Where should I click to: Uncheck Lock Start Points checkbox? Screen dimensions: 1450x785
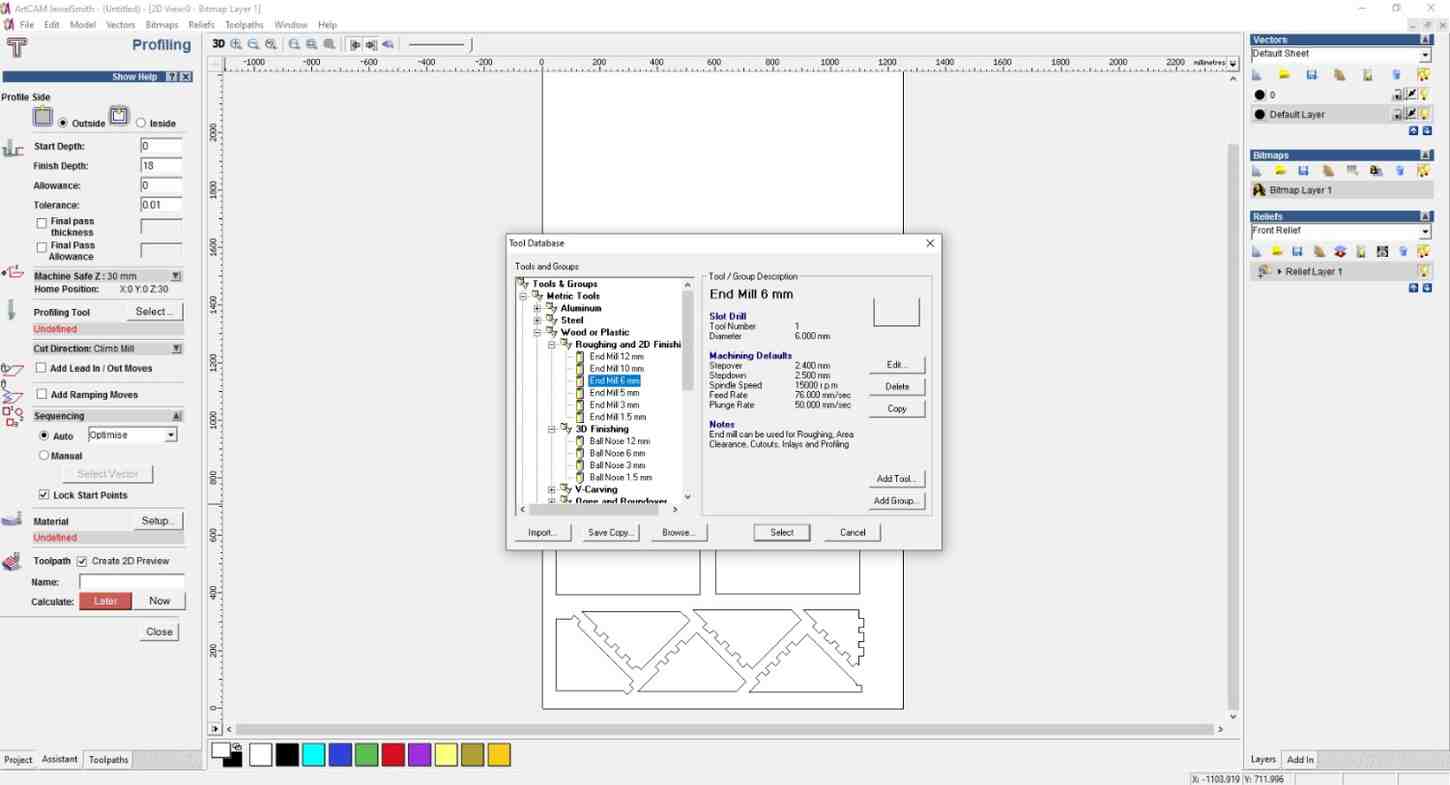tap(43, 495)
